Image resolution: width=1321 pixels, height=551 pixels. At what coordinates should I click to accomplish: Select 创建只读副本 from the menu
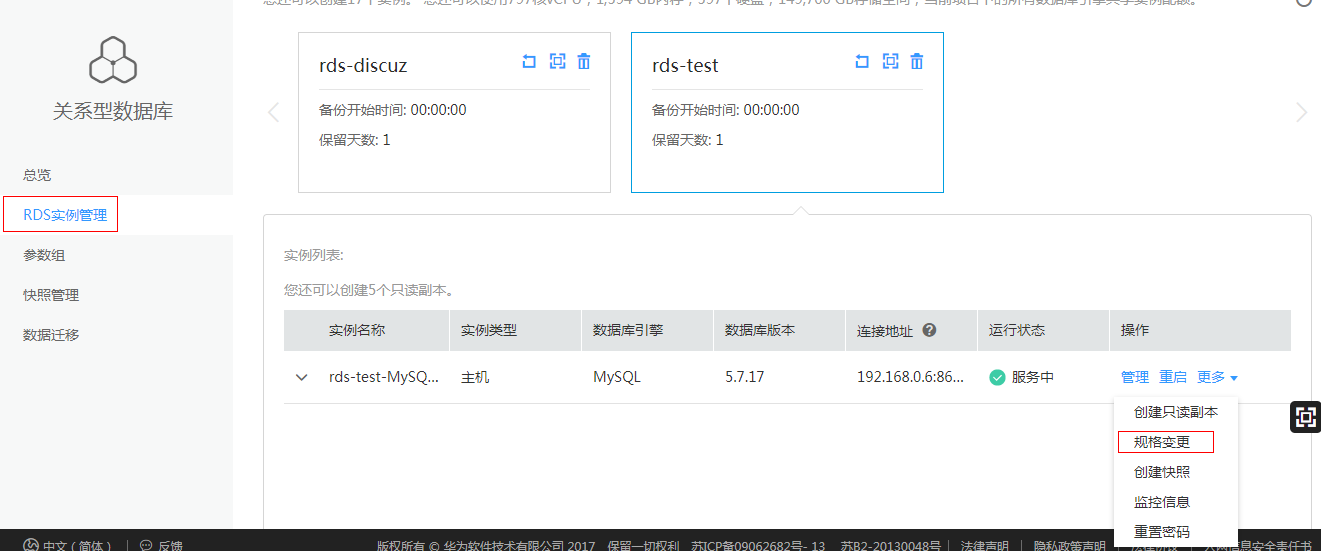click(1176, 412)
